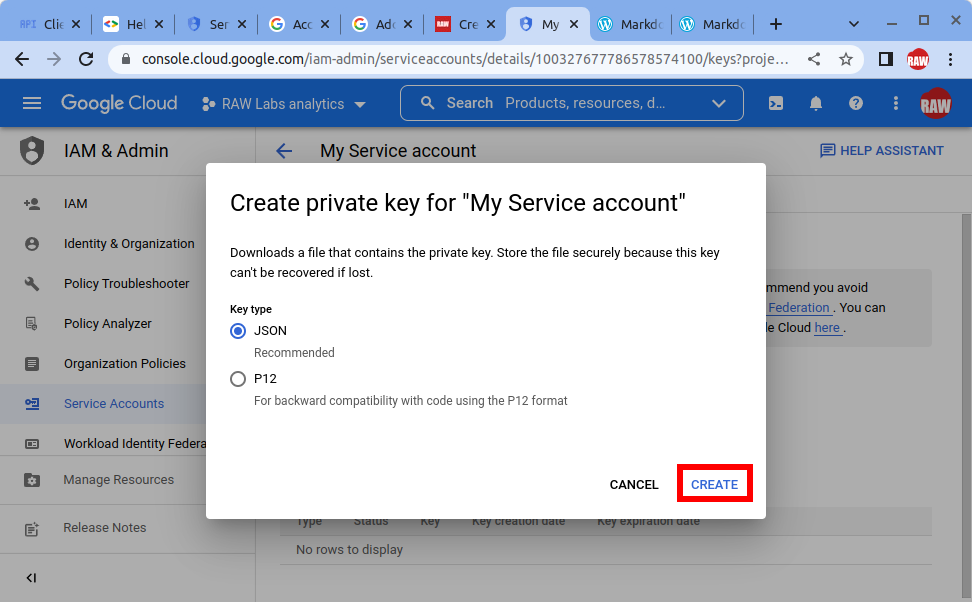Click the URL address bar
Screen dimensions: 972x602
(465, 59)
